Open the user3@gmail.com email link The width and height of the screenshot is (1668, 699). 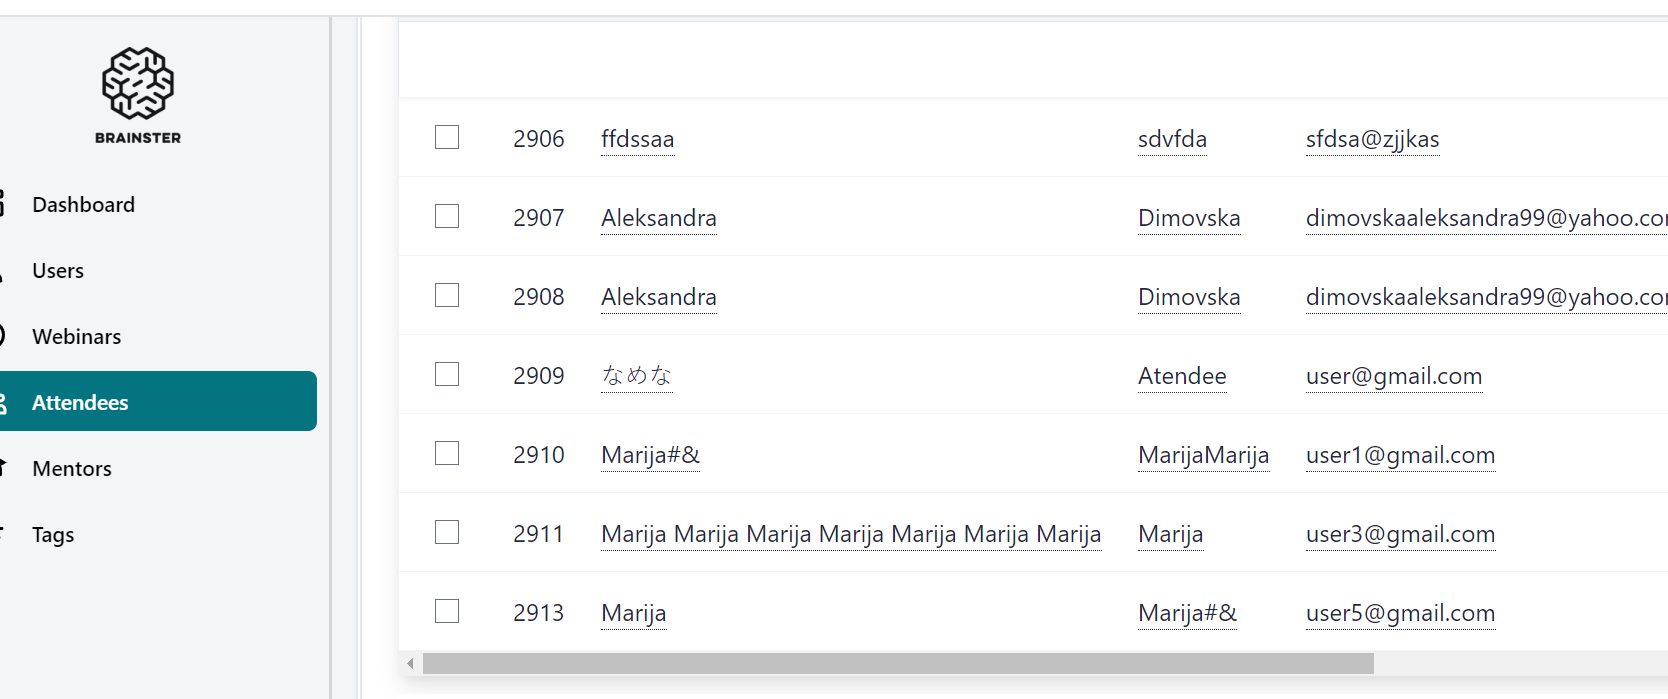coord(1400,534)
